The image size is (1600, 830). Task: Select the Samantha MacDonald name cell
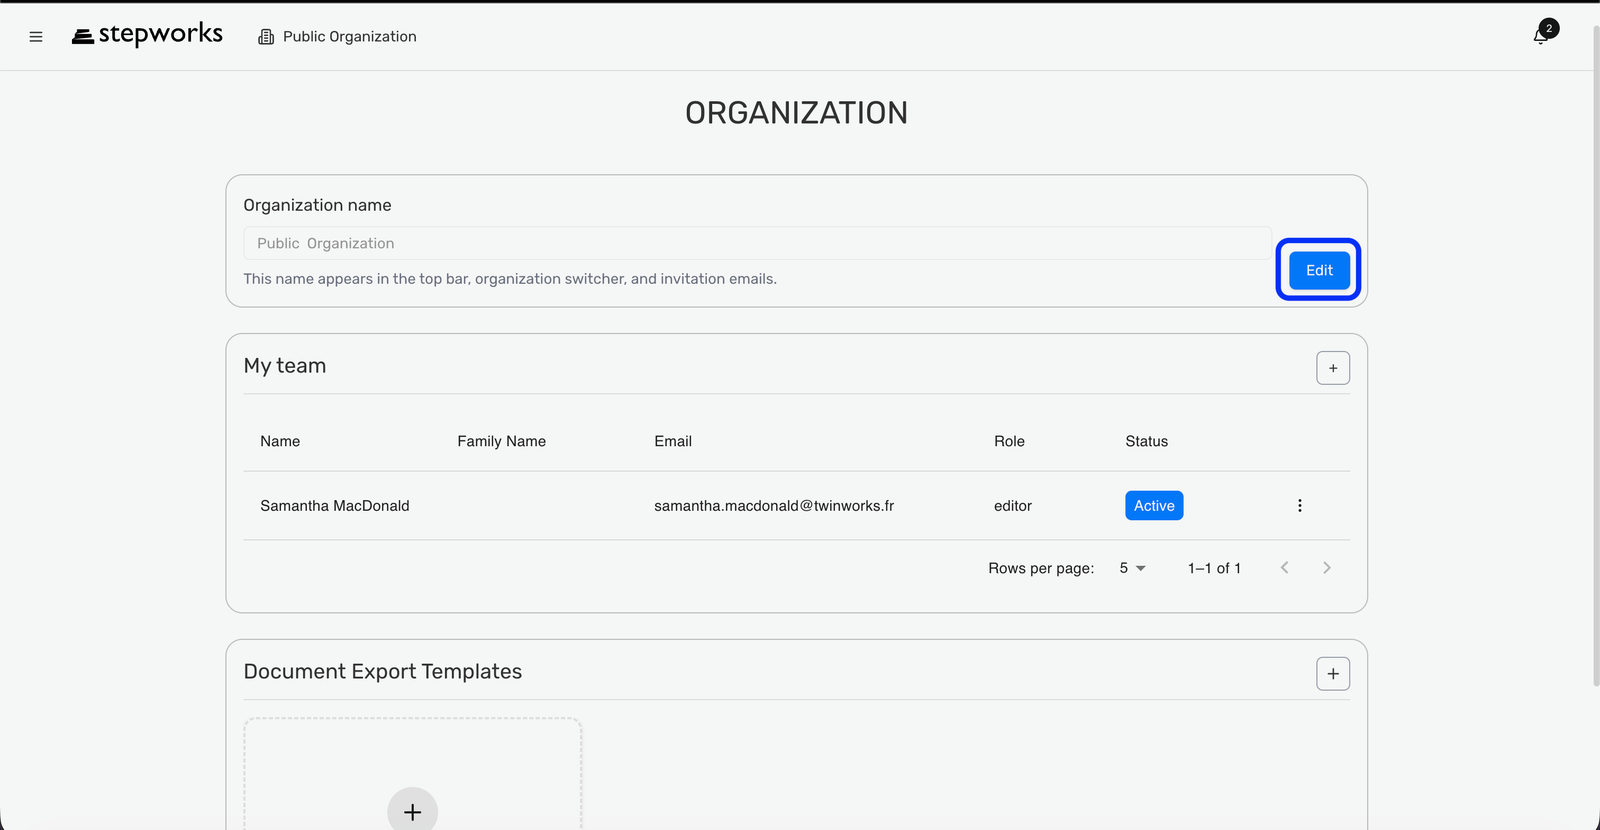tap(335, 506)
